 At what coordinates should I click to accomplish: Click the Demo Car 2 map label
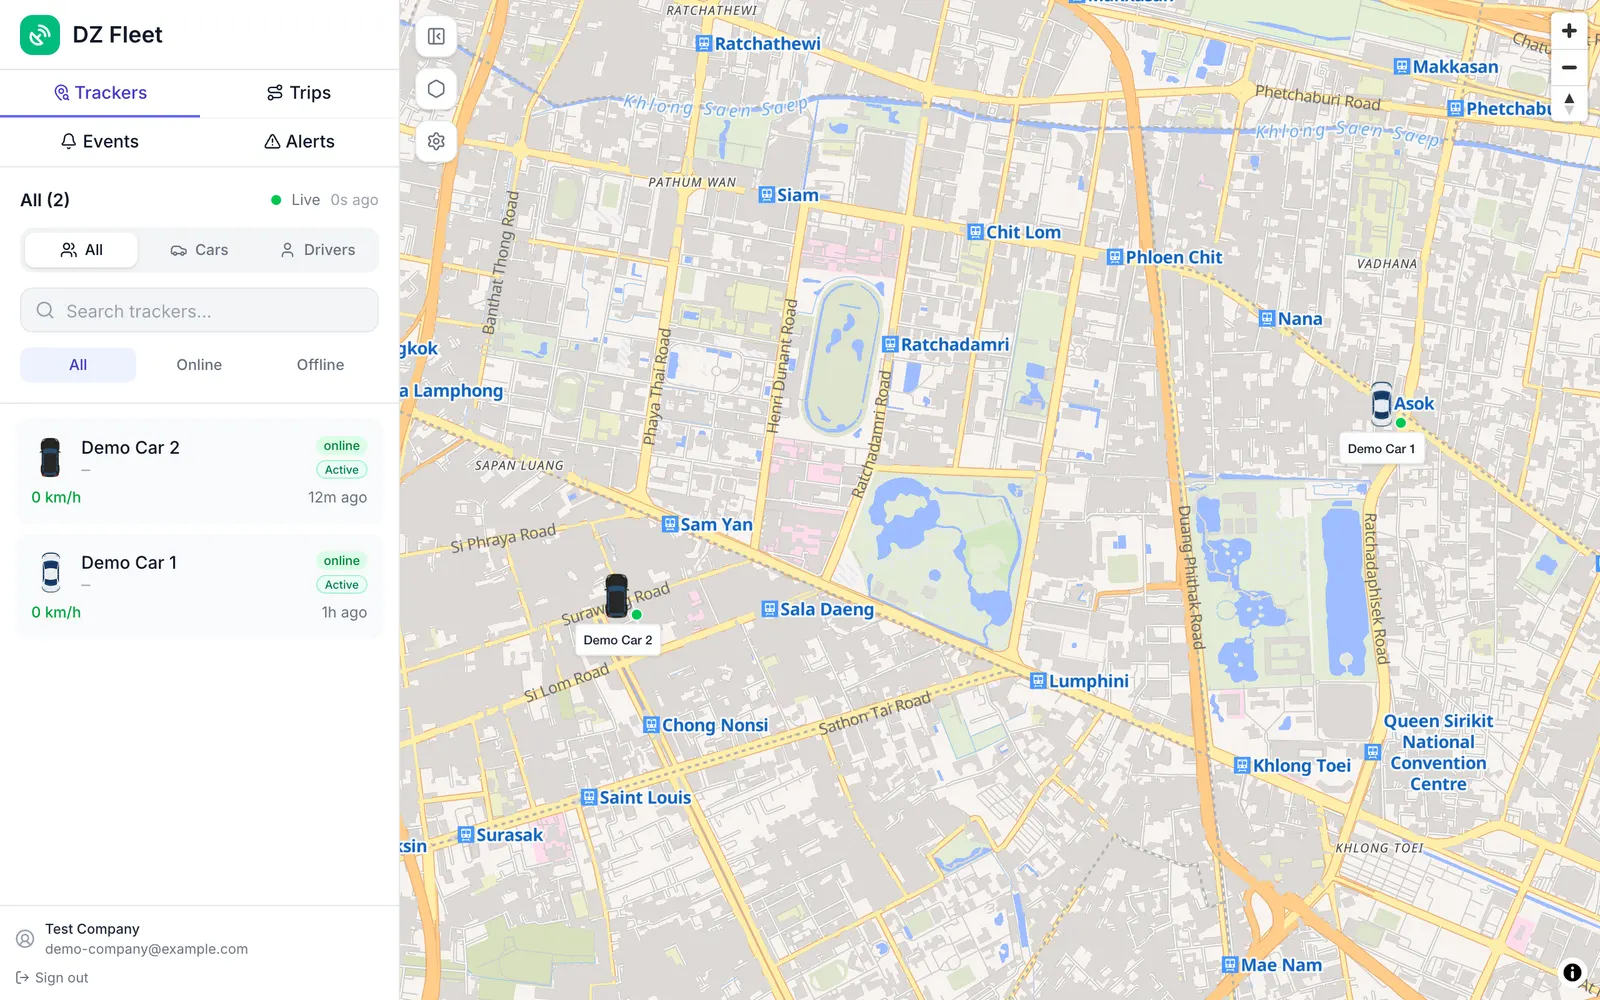click(x=617, y=640)
